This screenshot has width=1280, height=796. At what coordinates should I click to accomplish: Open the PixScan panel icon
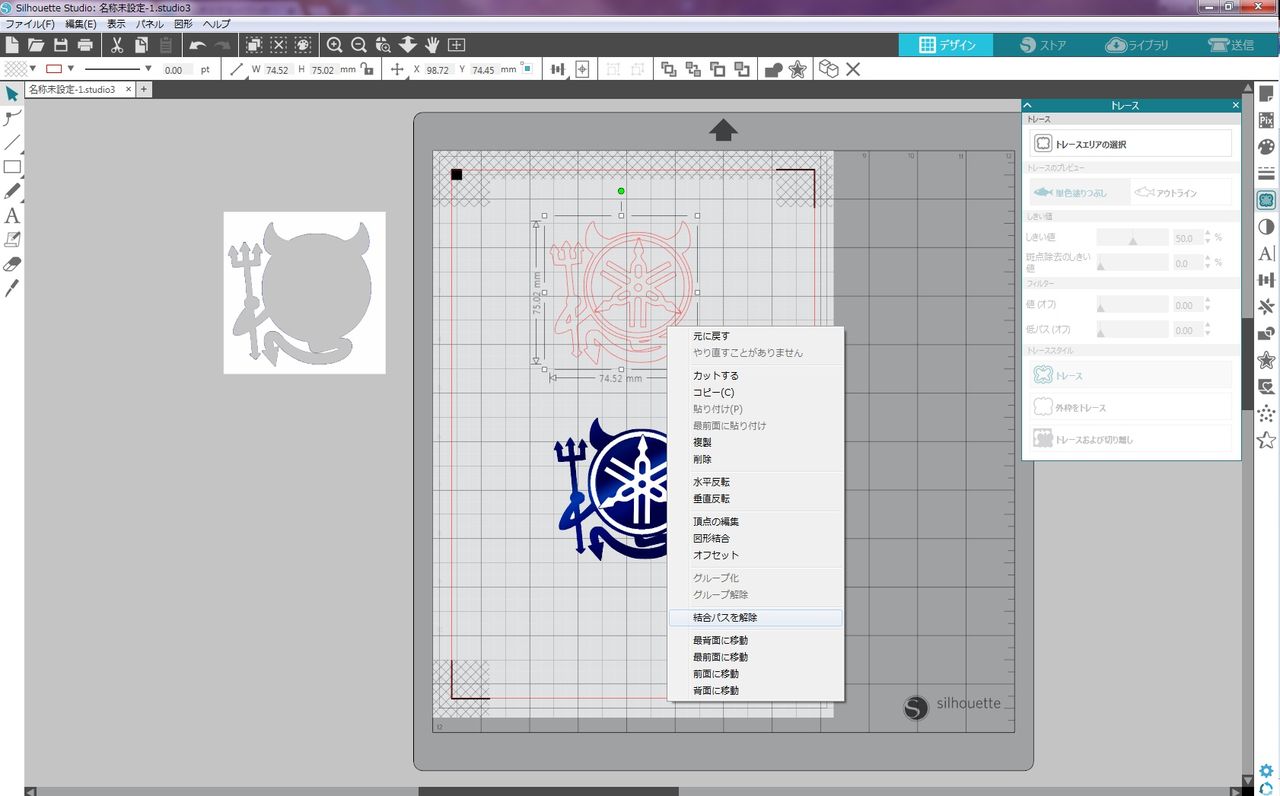[1266, 120]
